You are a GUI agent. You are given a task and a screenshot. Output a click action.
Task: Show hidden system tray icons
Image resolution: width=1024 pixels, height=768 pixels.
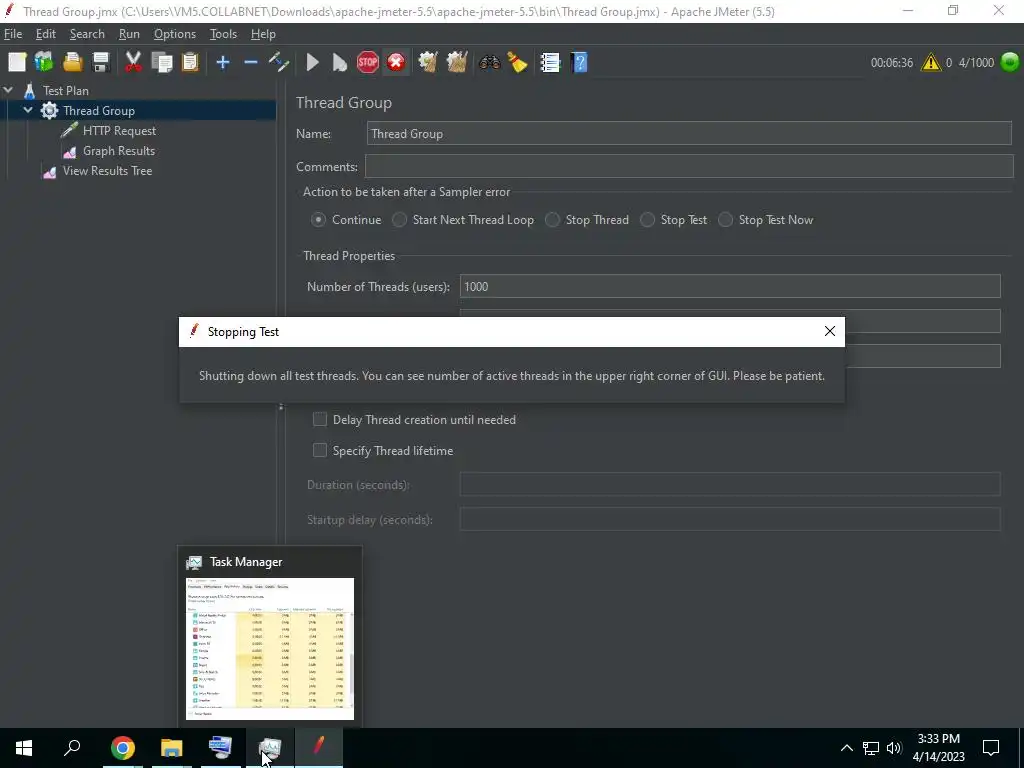(846, 748)
